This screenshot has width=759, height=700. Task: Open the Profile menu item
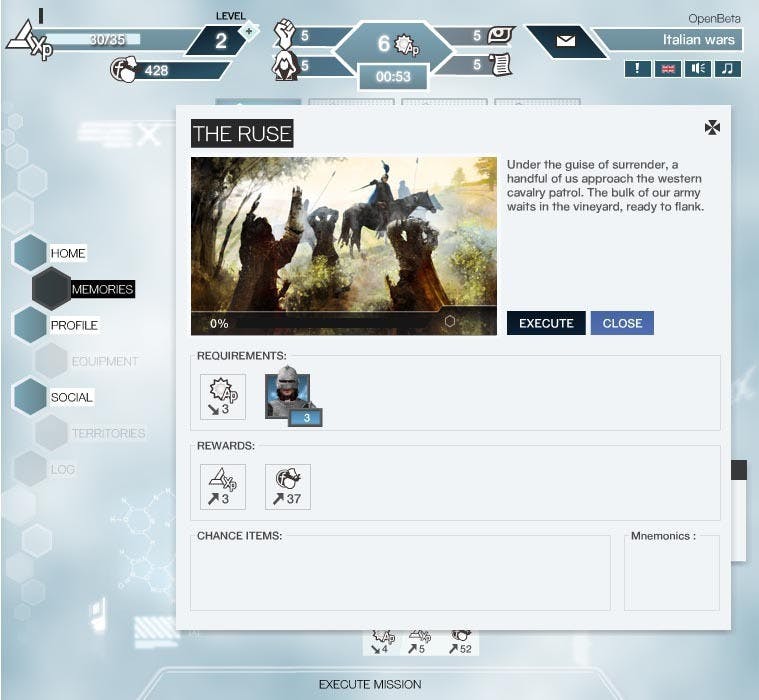pyautogui.click(x=74, y=325)
